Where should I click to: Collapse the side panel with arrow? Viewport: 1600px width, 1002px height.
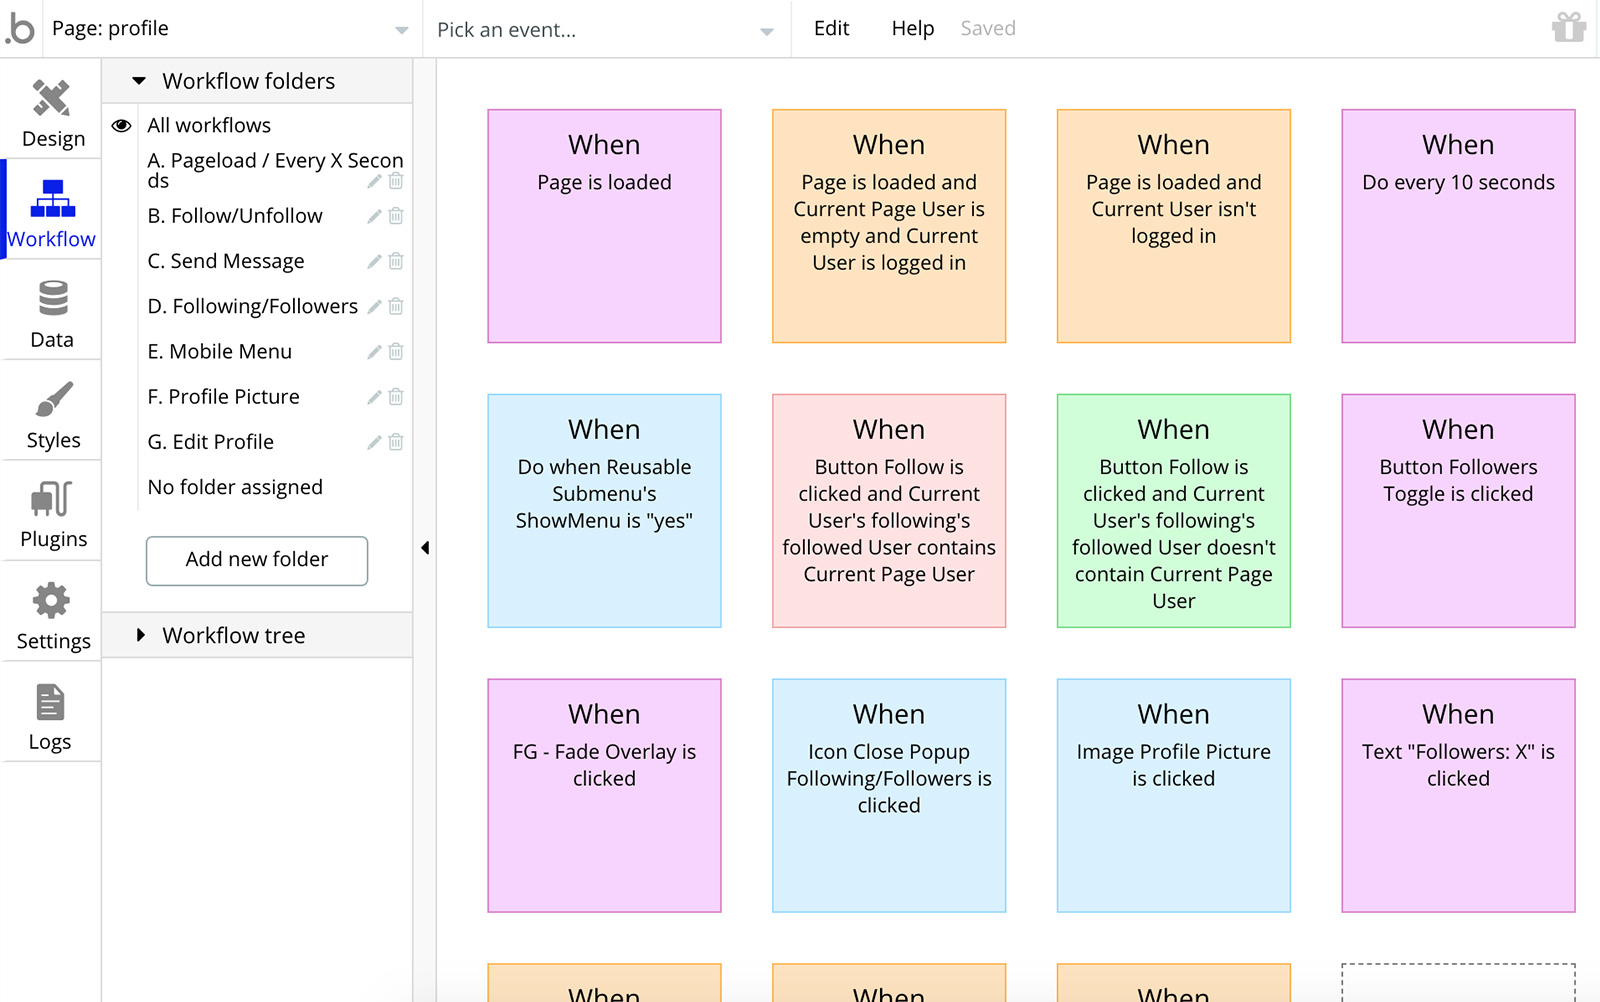point(425,547)
